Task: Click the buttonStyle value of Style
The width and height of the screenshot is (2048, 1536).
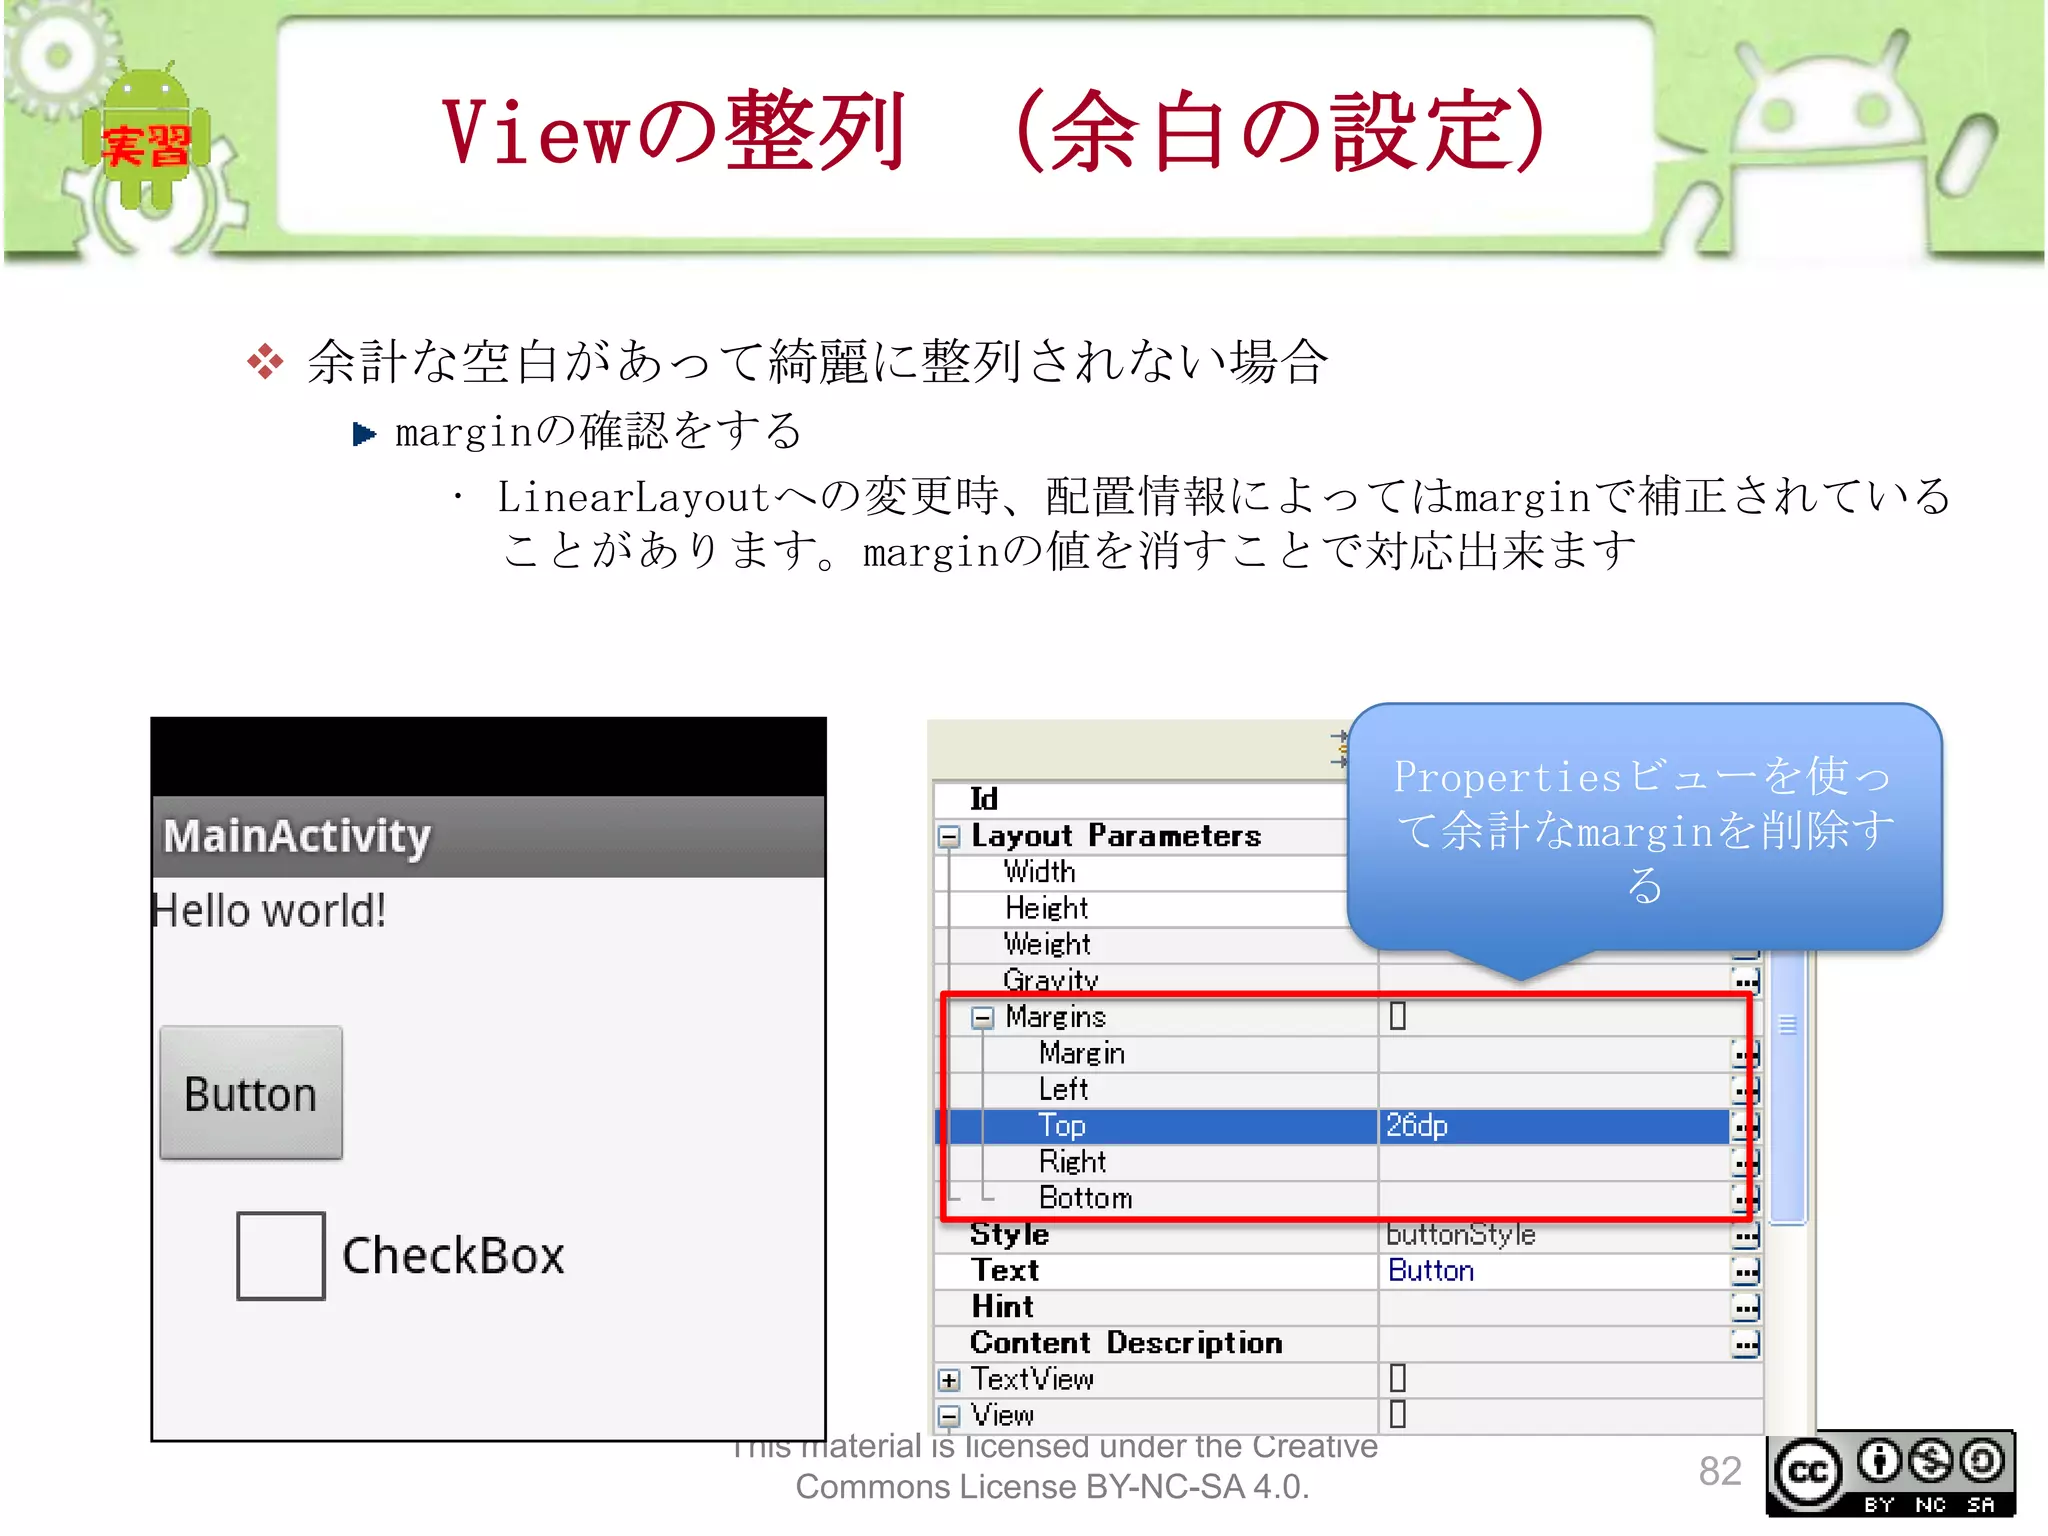Action: click(1460, 1235)
